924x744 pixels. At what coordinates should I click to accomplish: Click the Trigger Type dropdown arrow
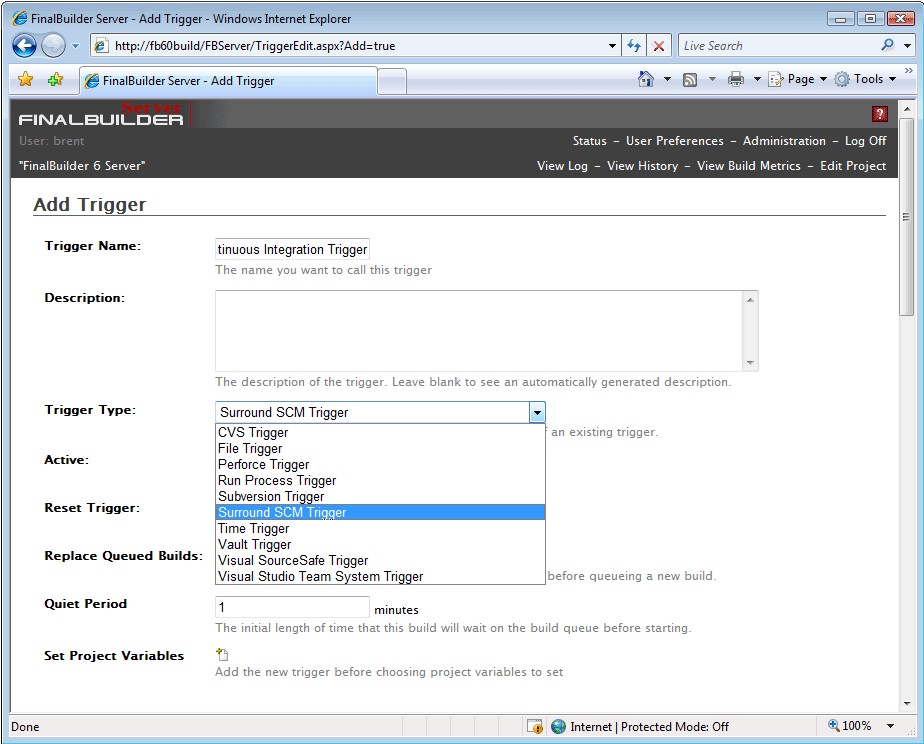(537, 412)
